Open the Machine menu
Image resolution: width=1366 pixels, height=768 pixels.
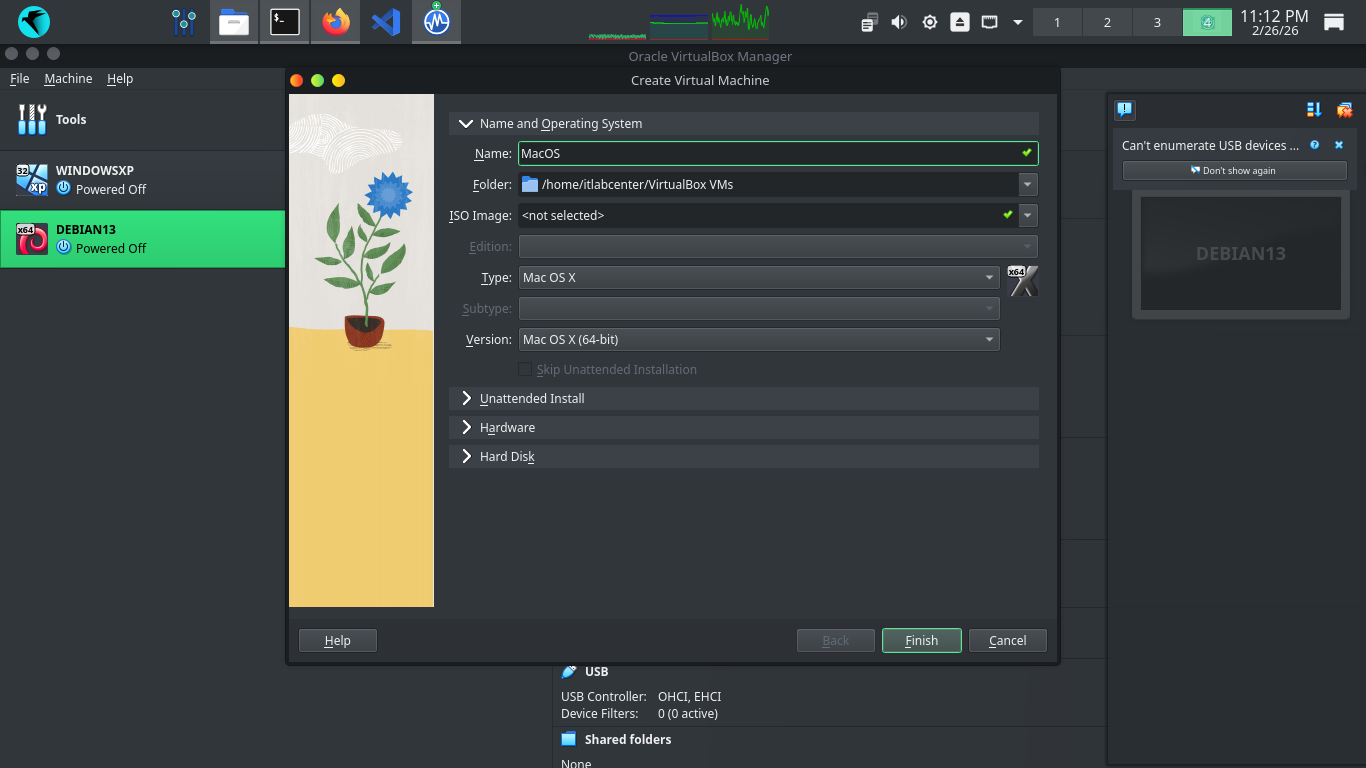tap(68, 79)
